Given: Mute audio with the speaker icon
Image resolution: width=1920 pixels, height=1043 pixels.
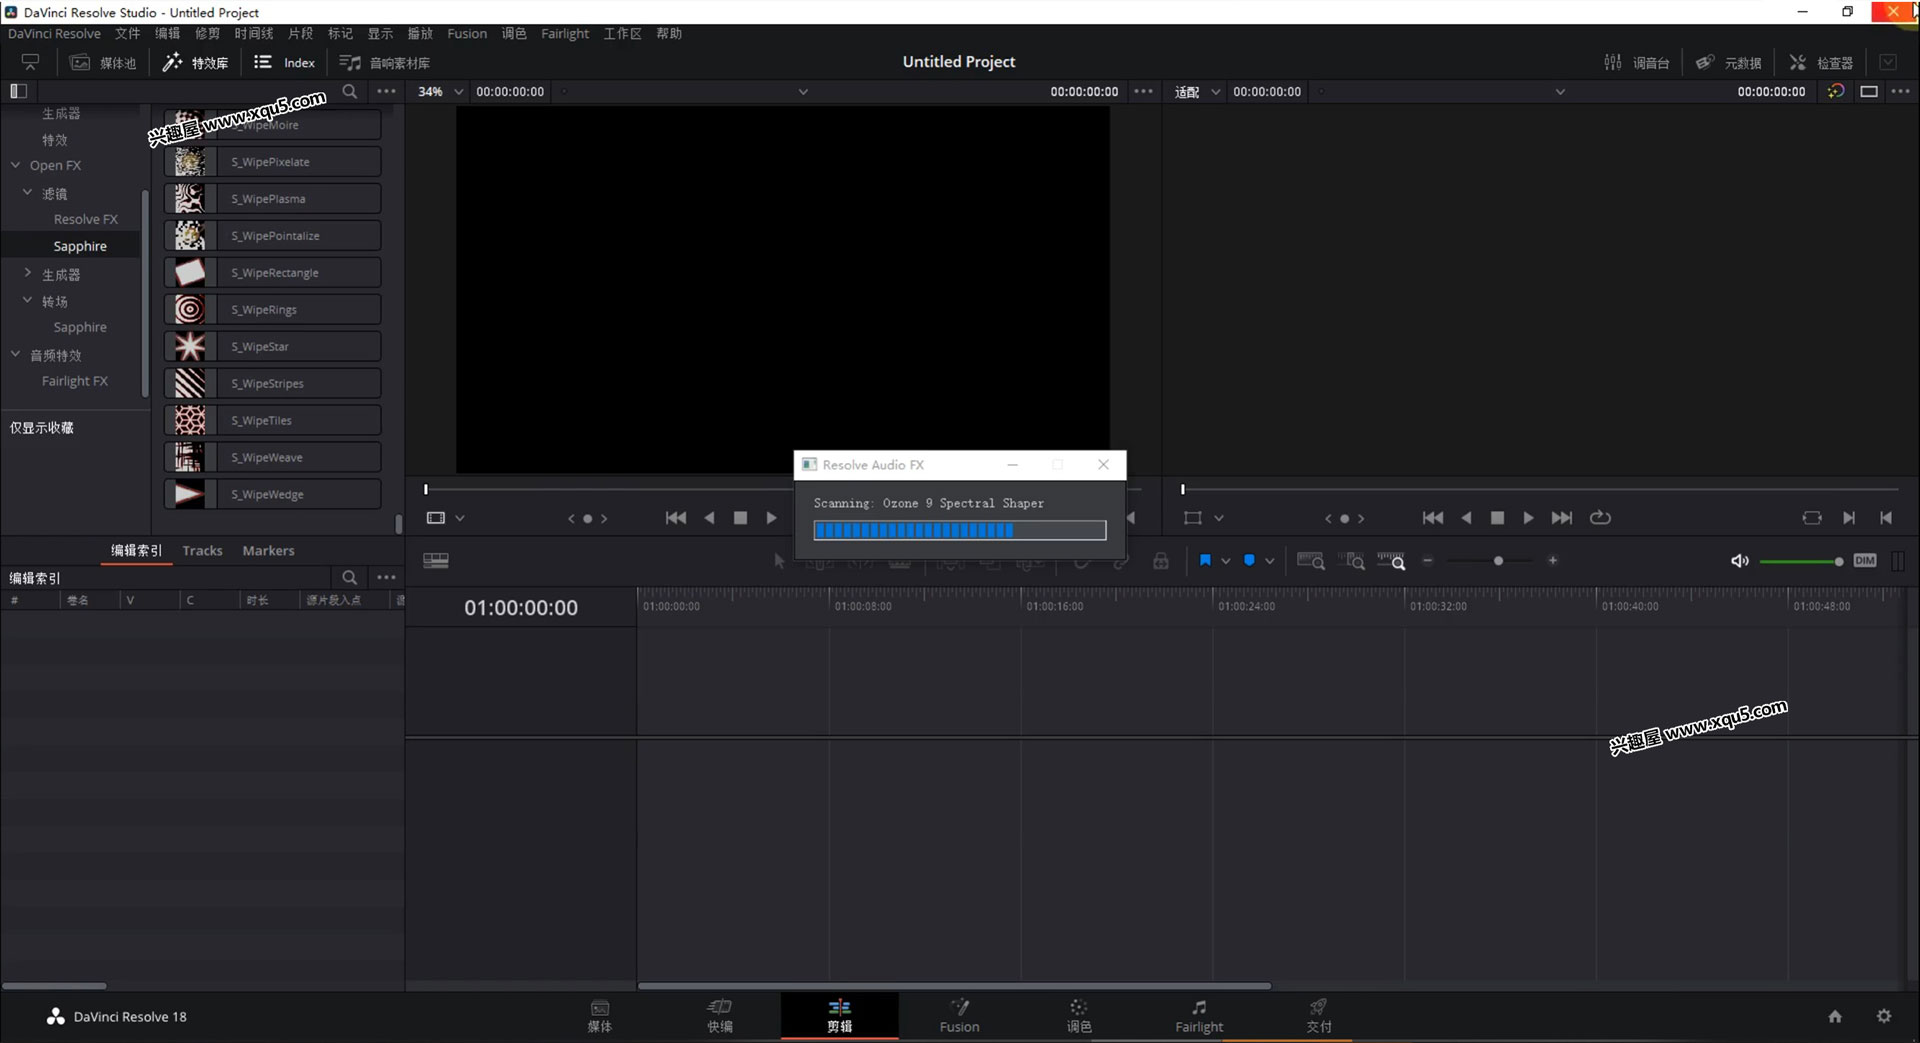Looking at the screenshot, I should point(1739,561).
